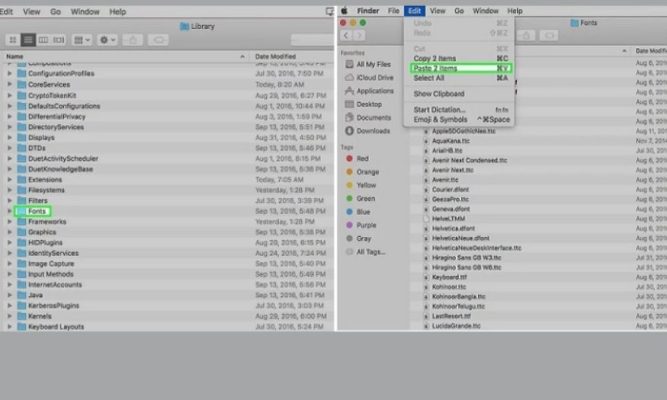Open the Action gear dropdown in Library toolbar
This screenshot has height=400, width=667.
coord(105,39)
